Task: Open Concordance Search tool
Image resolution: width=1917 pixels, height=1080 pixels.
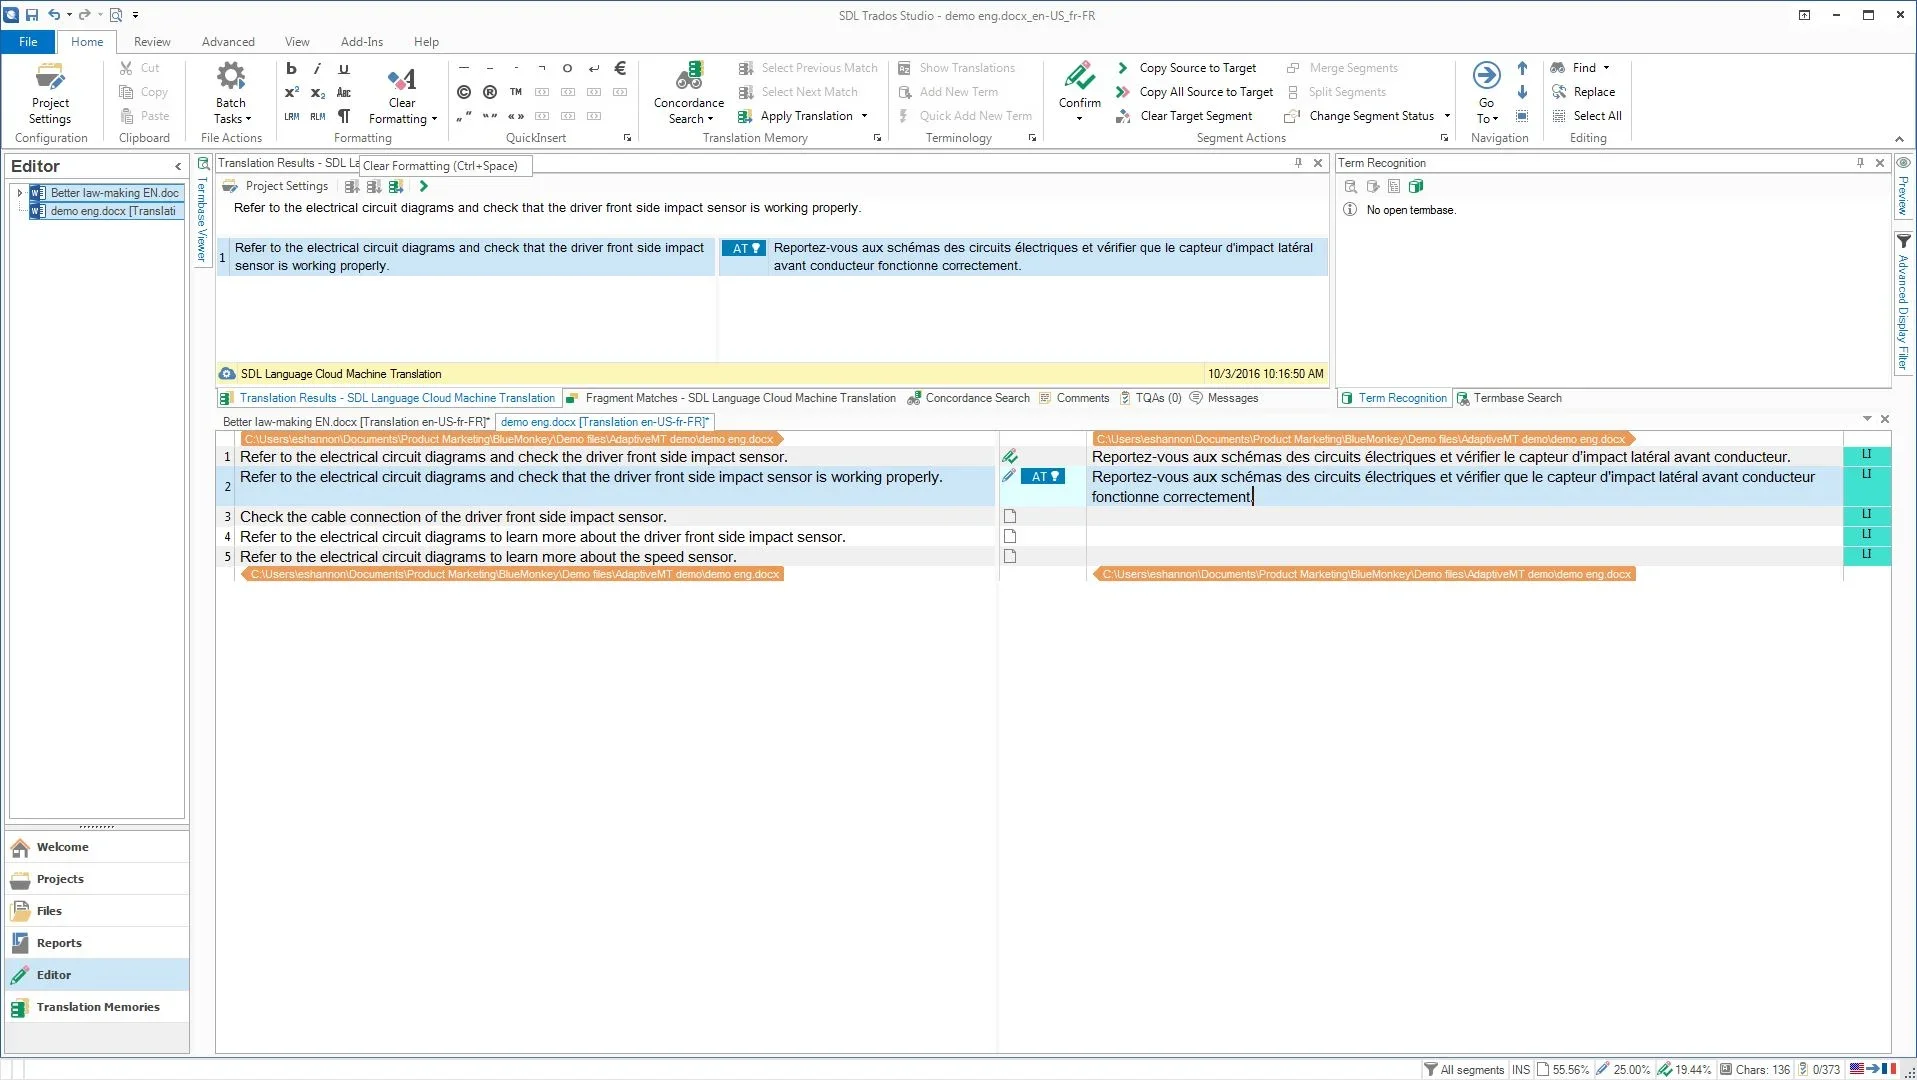Action: pyautogui.click(x=688, y=78)
